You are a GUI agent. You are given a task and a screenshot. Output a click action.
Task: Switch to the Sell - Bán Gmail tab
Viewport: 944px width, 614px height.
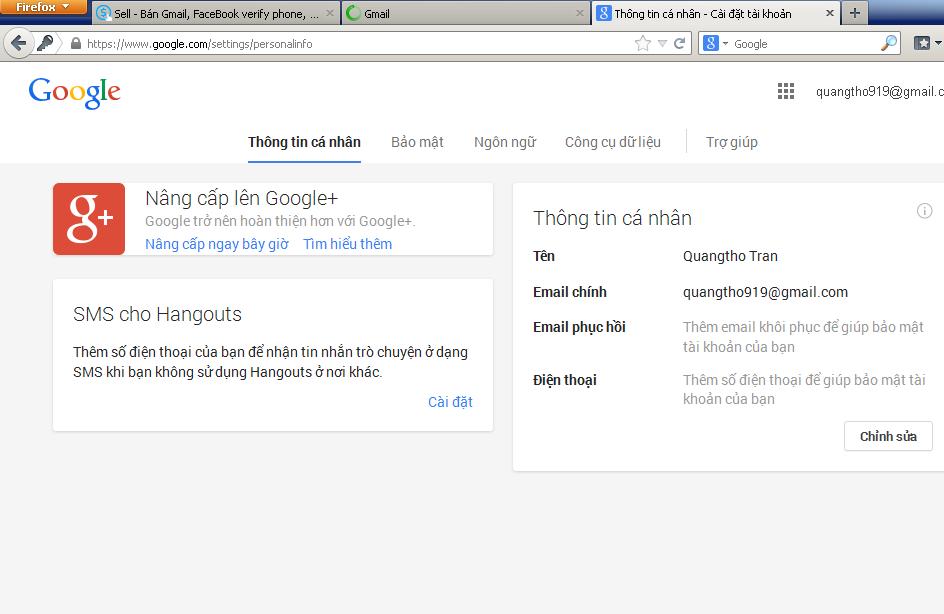(217, 13)
